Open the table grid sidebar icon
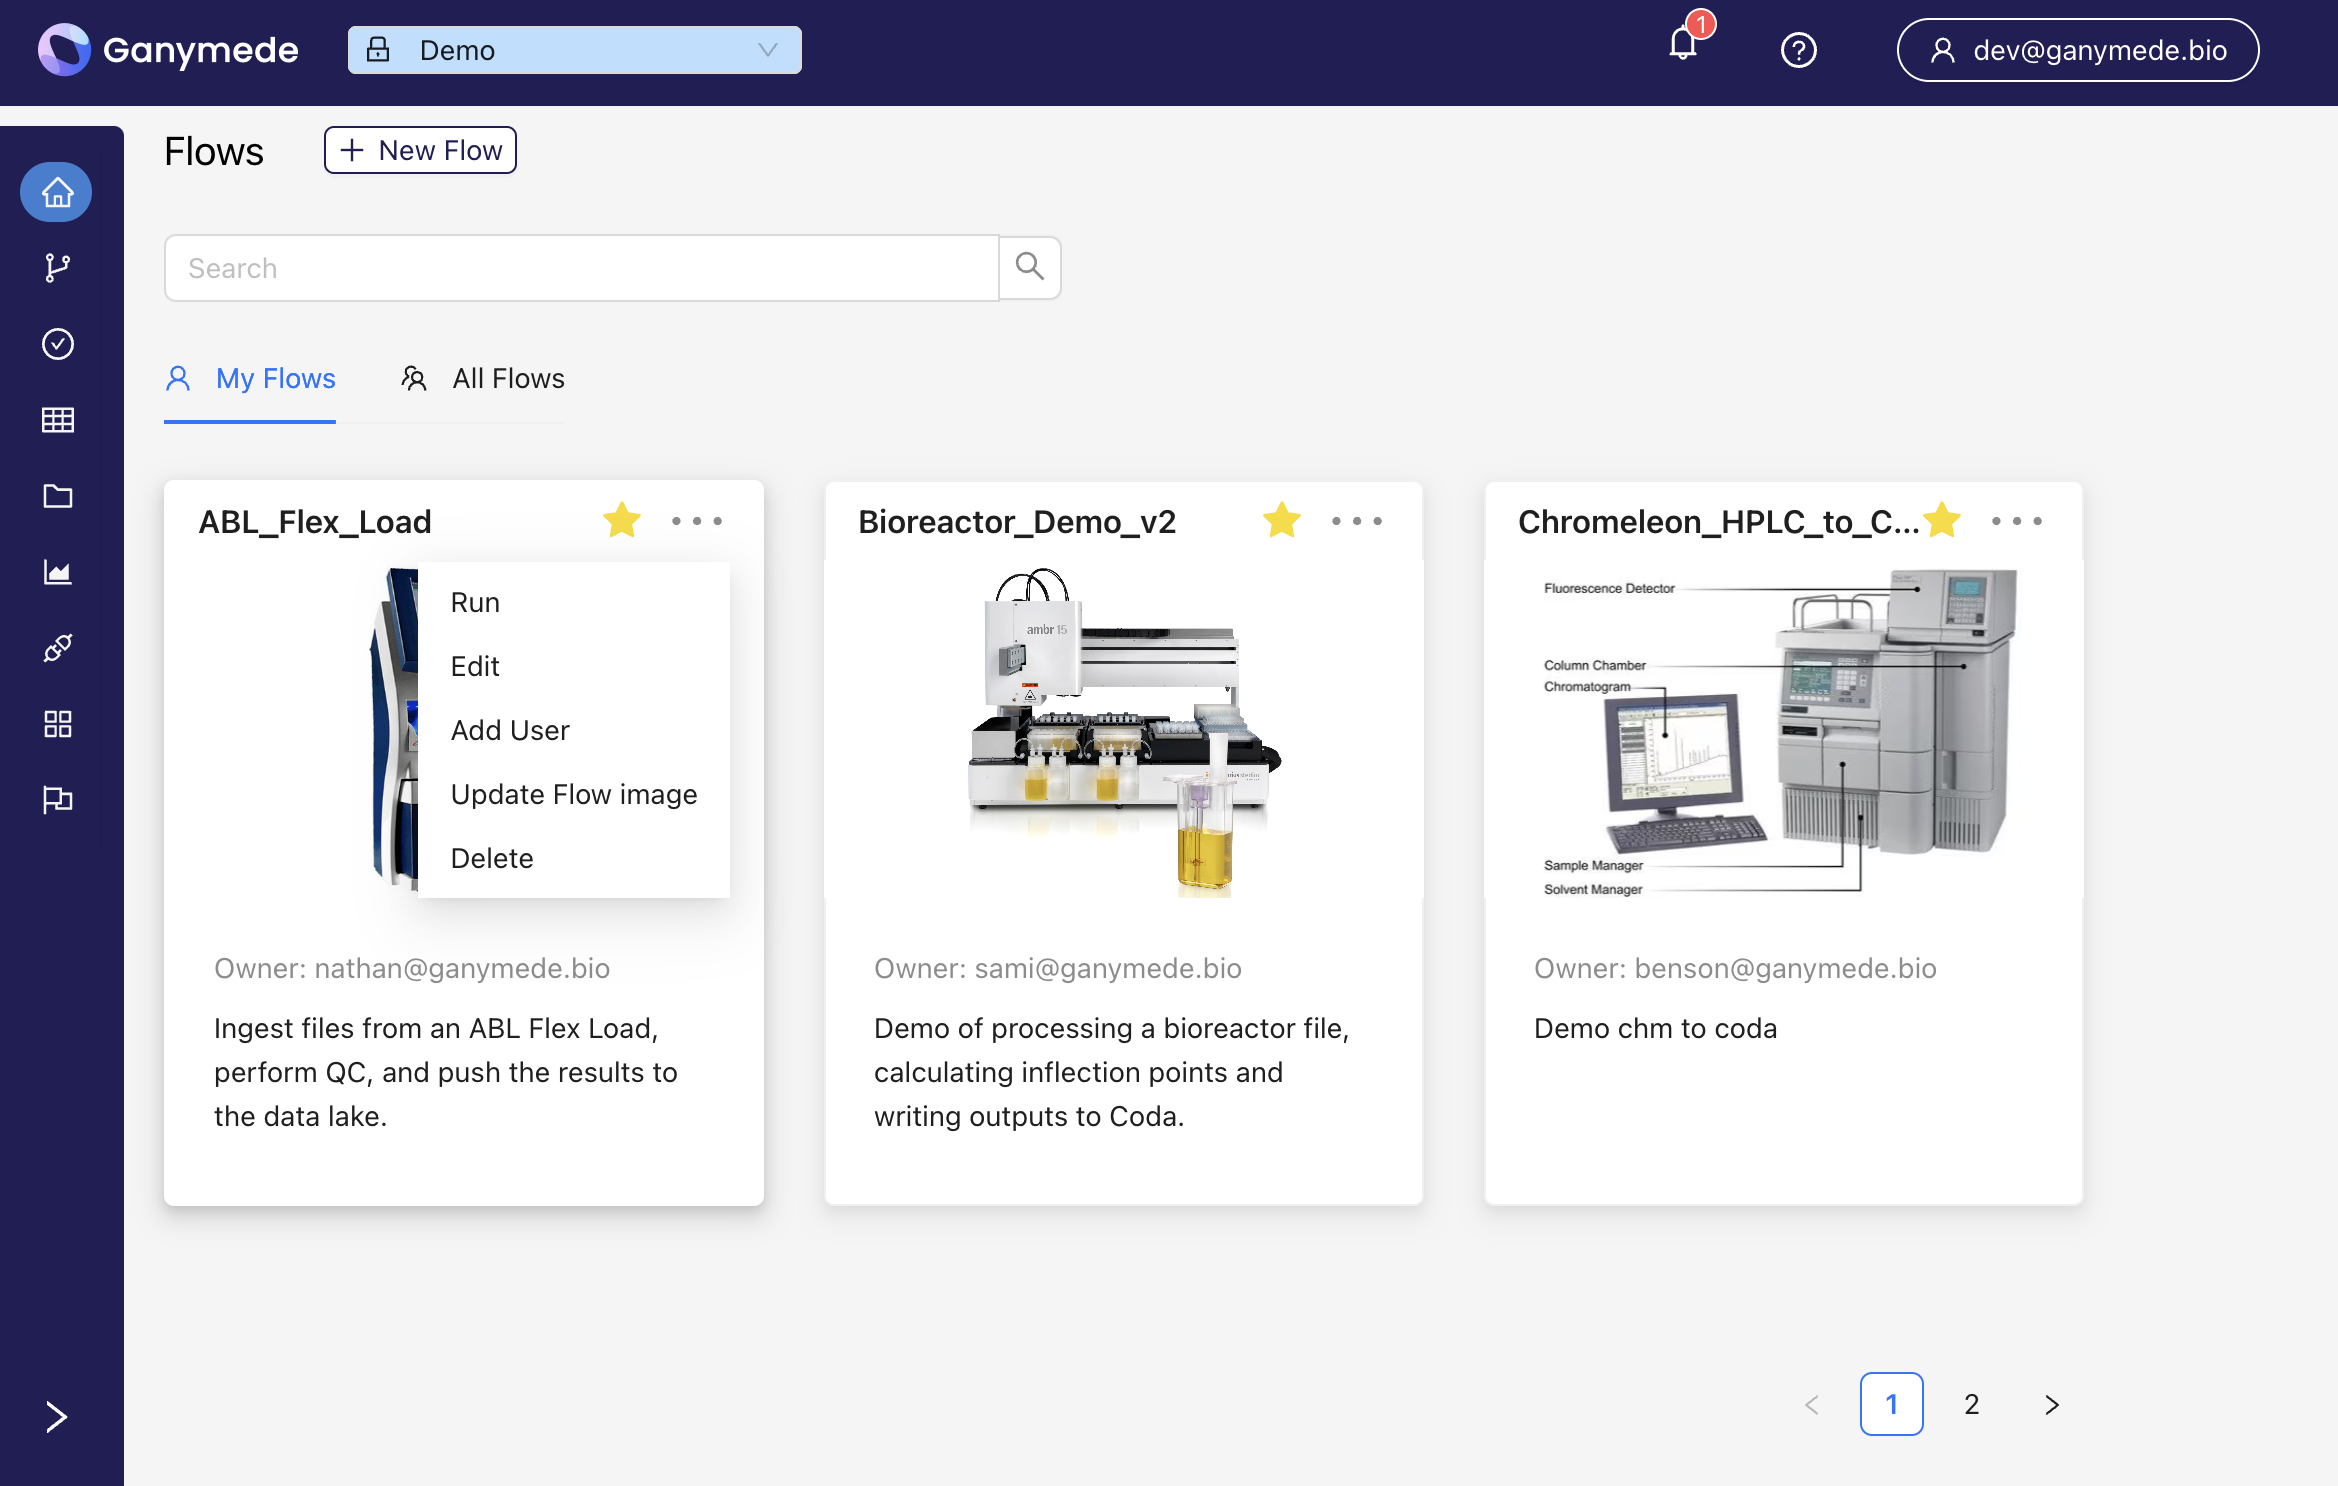The width and height of the screenshot is (2338, 1486). pos(57,420)
